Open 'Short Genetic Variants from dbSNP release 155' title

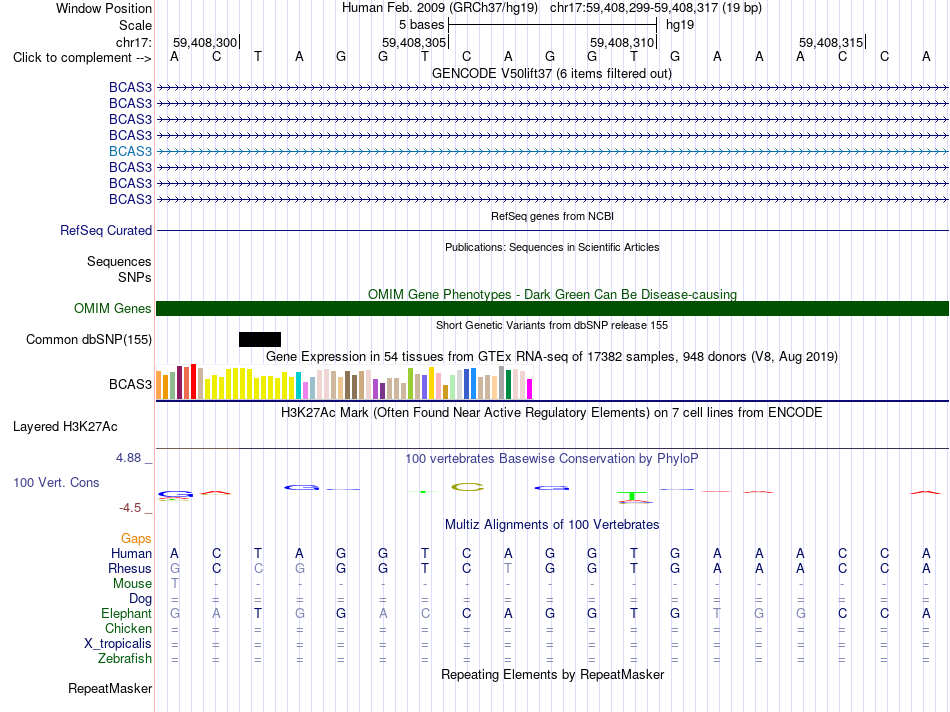coord(552,325)
